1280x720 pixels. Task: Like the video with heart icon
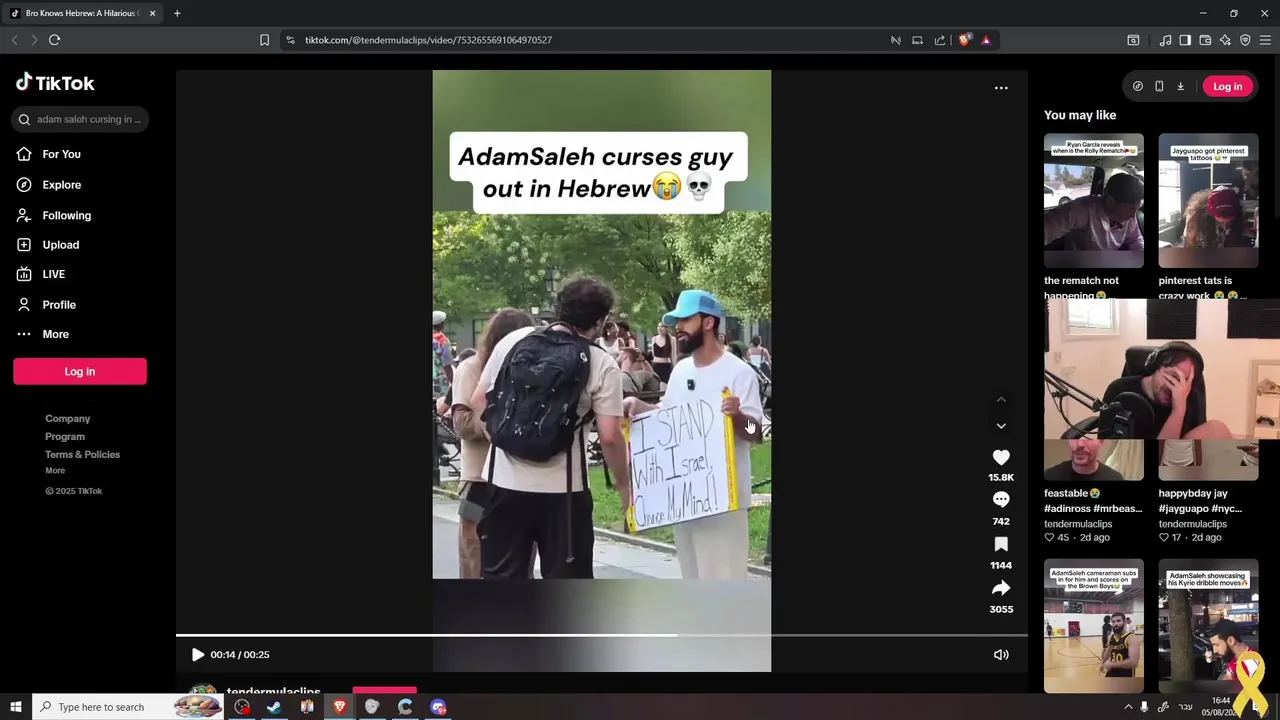1001,457
